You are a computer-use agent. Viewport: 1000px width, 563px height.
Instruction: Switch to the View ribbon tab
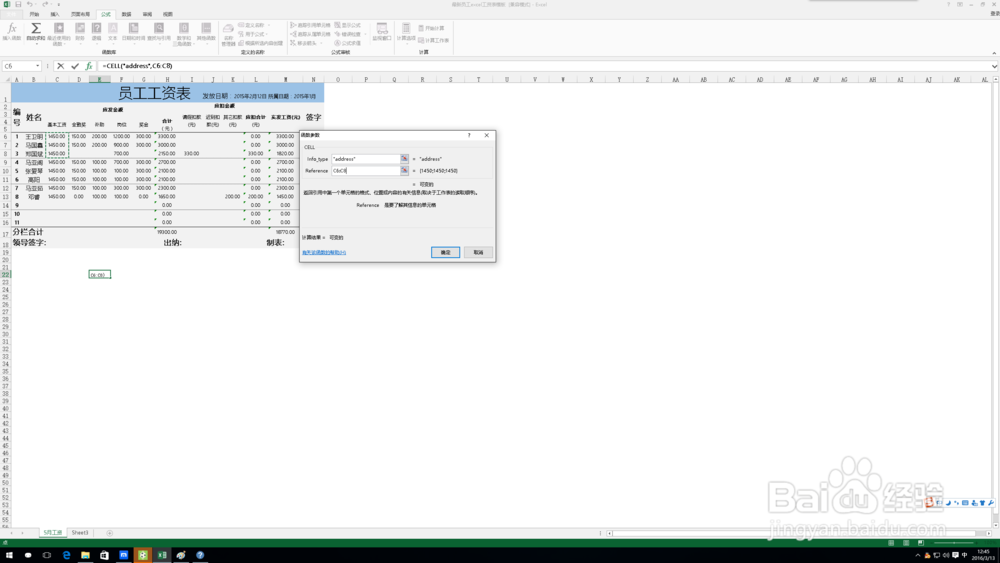[168, 14]
